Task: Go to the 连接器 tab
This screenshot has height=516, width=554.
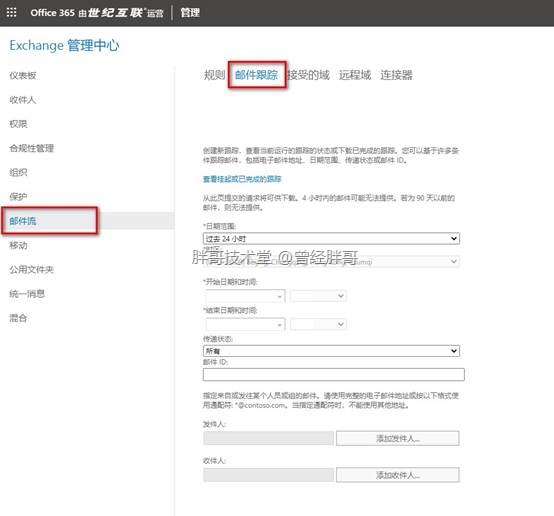Action: pos(396,75)
